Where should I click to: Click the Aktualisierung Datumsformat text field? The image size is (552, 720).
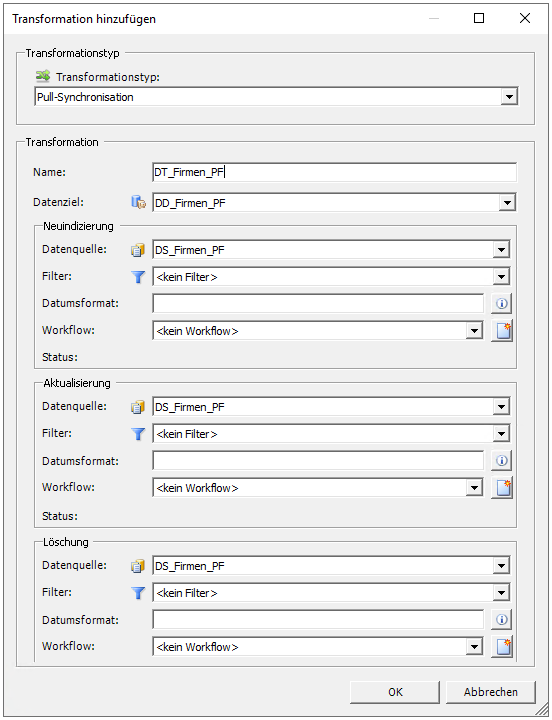318,460
